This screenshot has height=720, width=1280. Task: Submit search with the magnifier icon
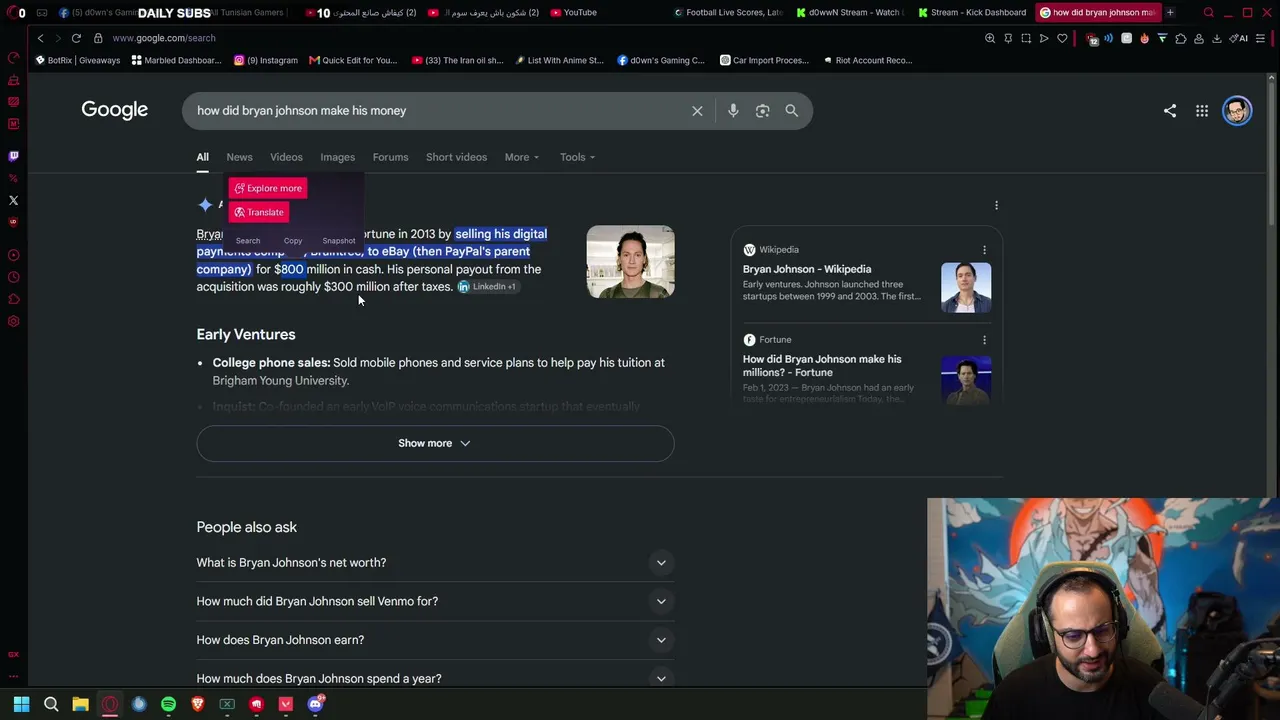pos(792,111)
